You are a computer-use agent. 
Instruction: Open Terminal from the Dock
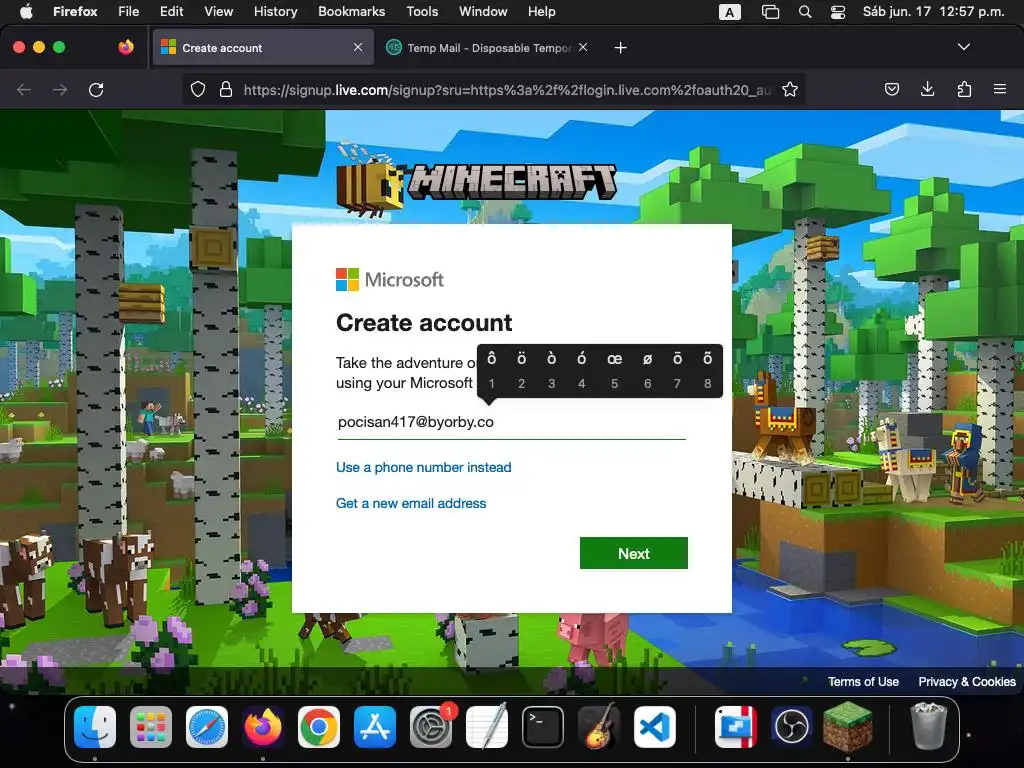[x=543, y=727]
